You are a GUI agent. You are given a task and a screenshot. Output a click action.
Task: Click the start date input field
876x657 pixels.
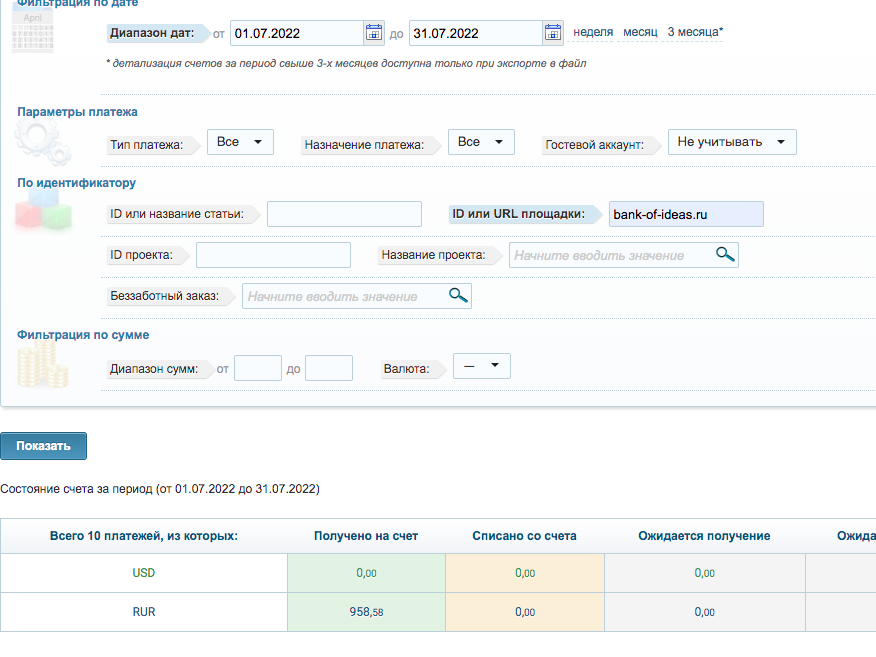(x=296, y=33)
